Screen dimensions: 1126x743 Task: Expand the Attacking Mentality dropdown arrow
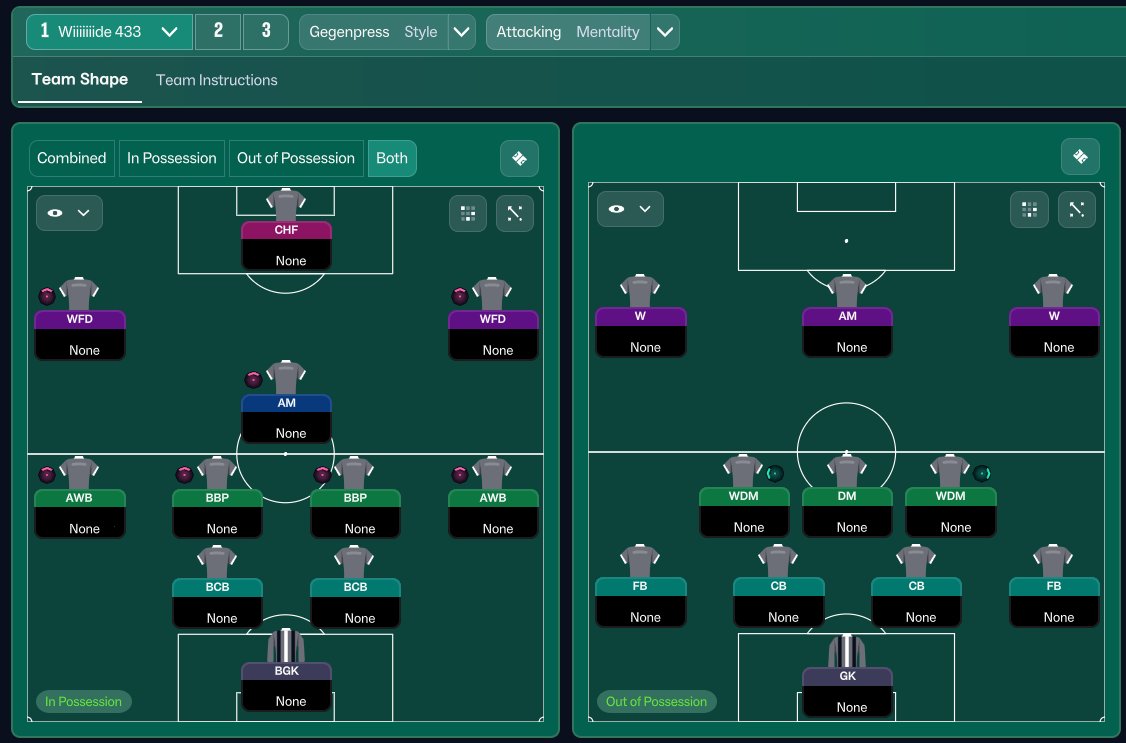click(x=665, y=32)
